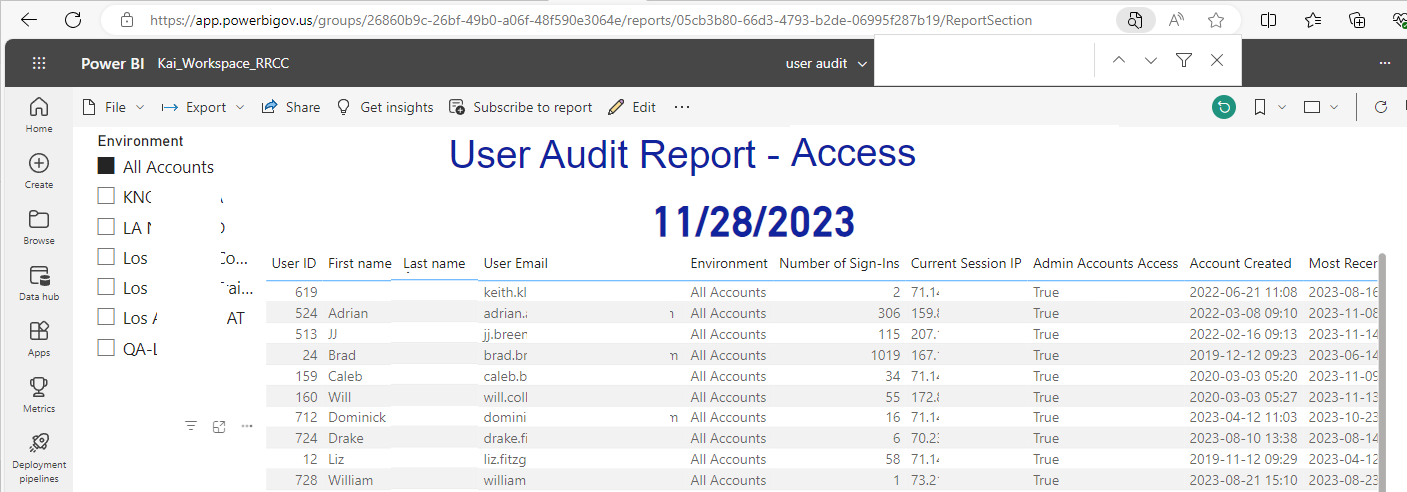
Task: Open Data hub
Action: pyautogui.click(x=39, y=283)
